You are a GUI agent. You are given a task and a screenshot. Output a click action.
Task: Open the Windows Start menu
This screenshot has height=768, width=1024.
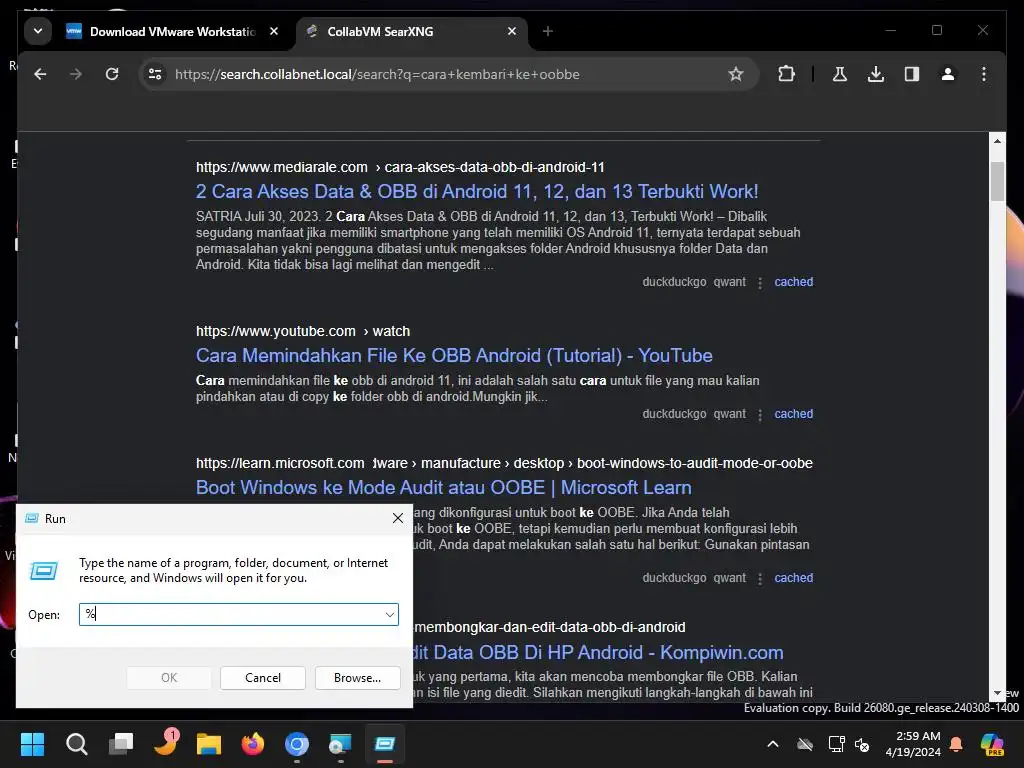point(32,744)
